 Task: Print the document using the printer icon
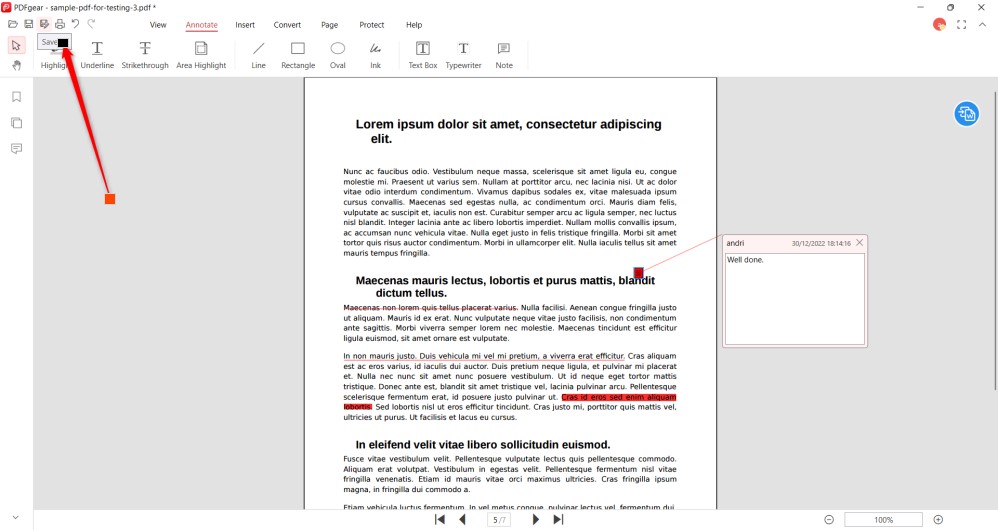60,24
